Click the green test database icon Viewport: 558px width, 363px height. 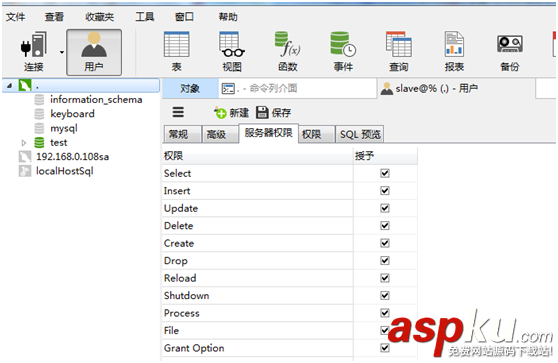pyautogui.click(x=39, y=143)
